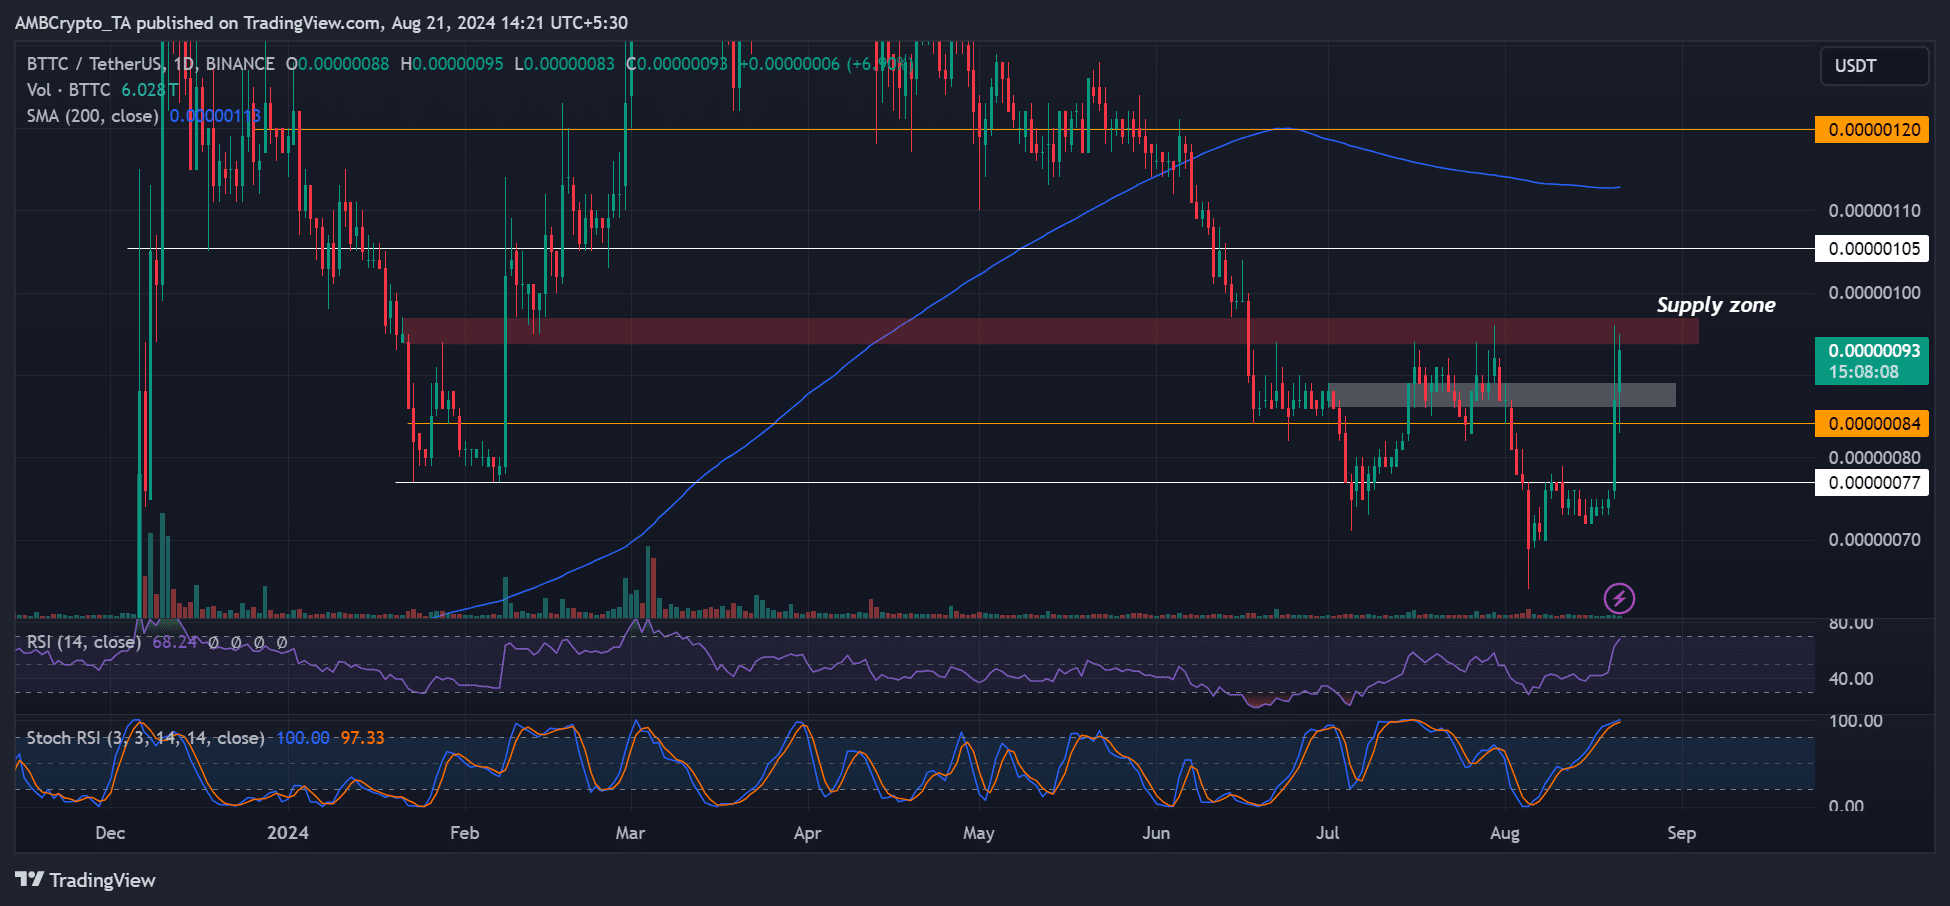Click the 2024 label on time axis
The height and width of the screenshot is (906, 1950).
(288, 833)
